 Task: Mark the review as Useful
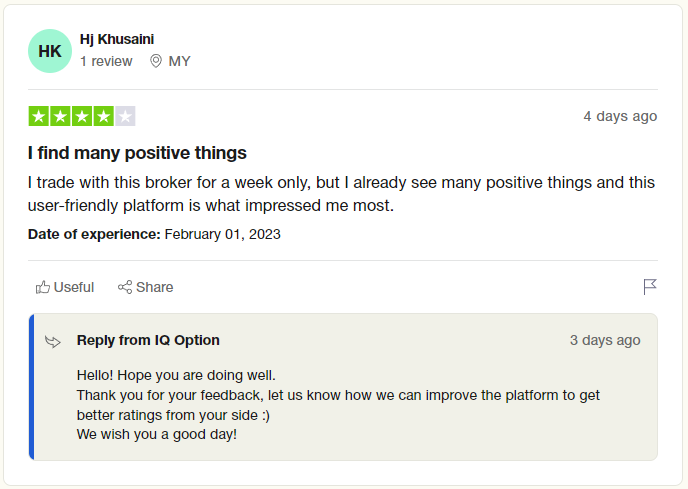click(x=65, y=287)
